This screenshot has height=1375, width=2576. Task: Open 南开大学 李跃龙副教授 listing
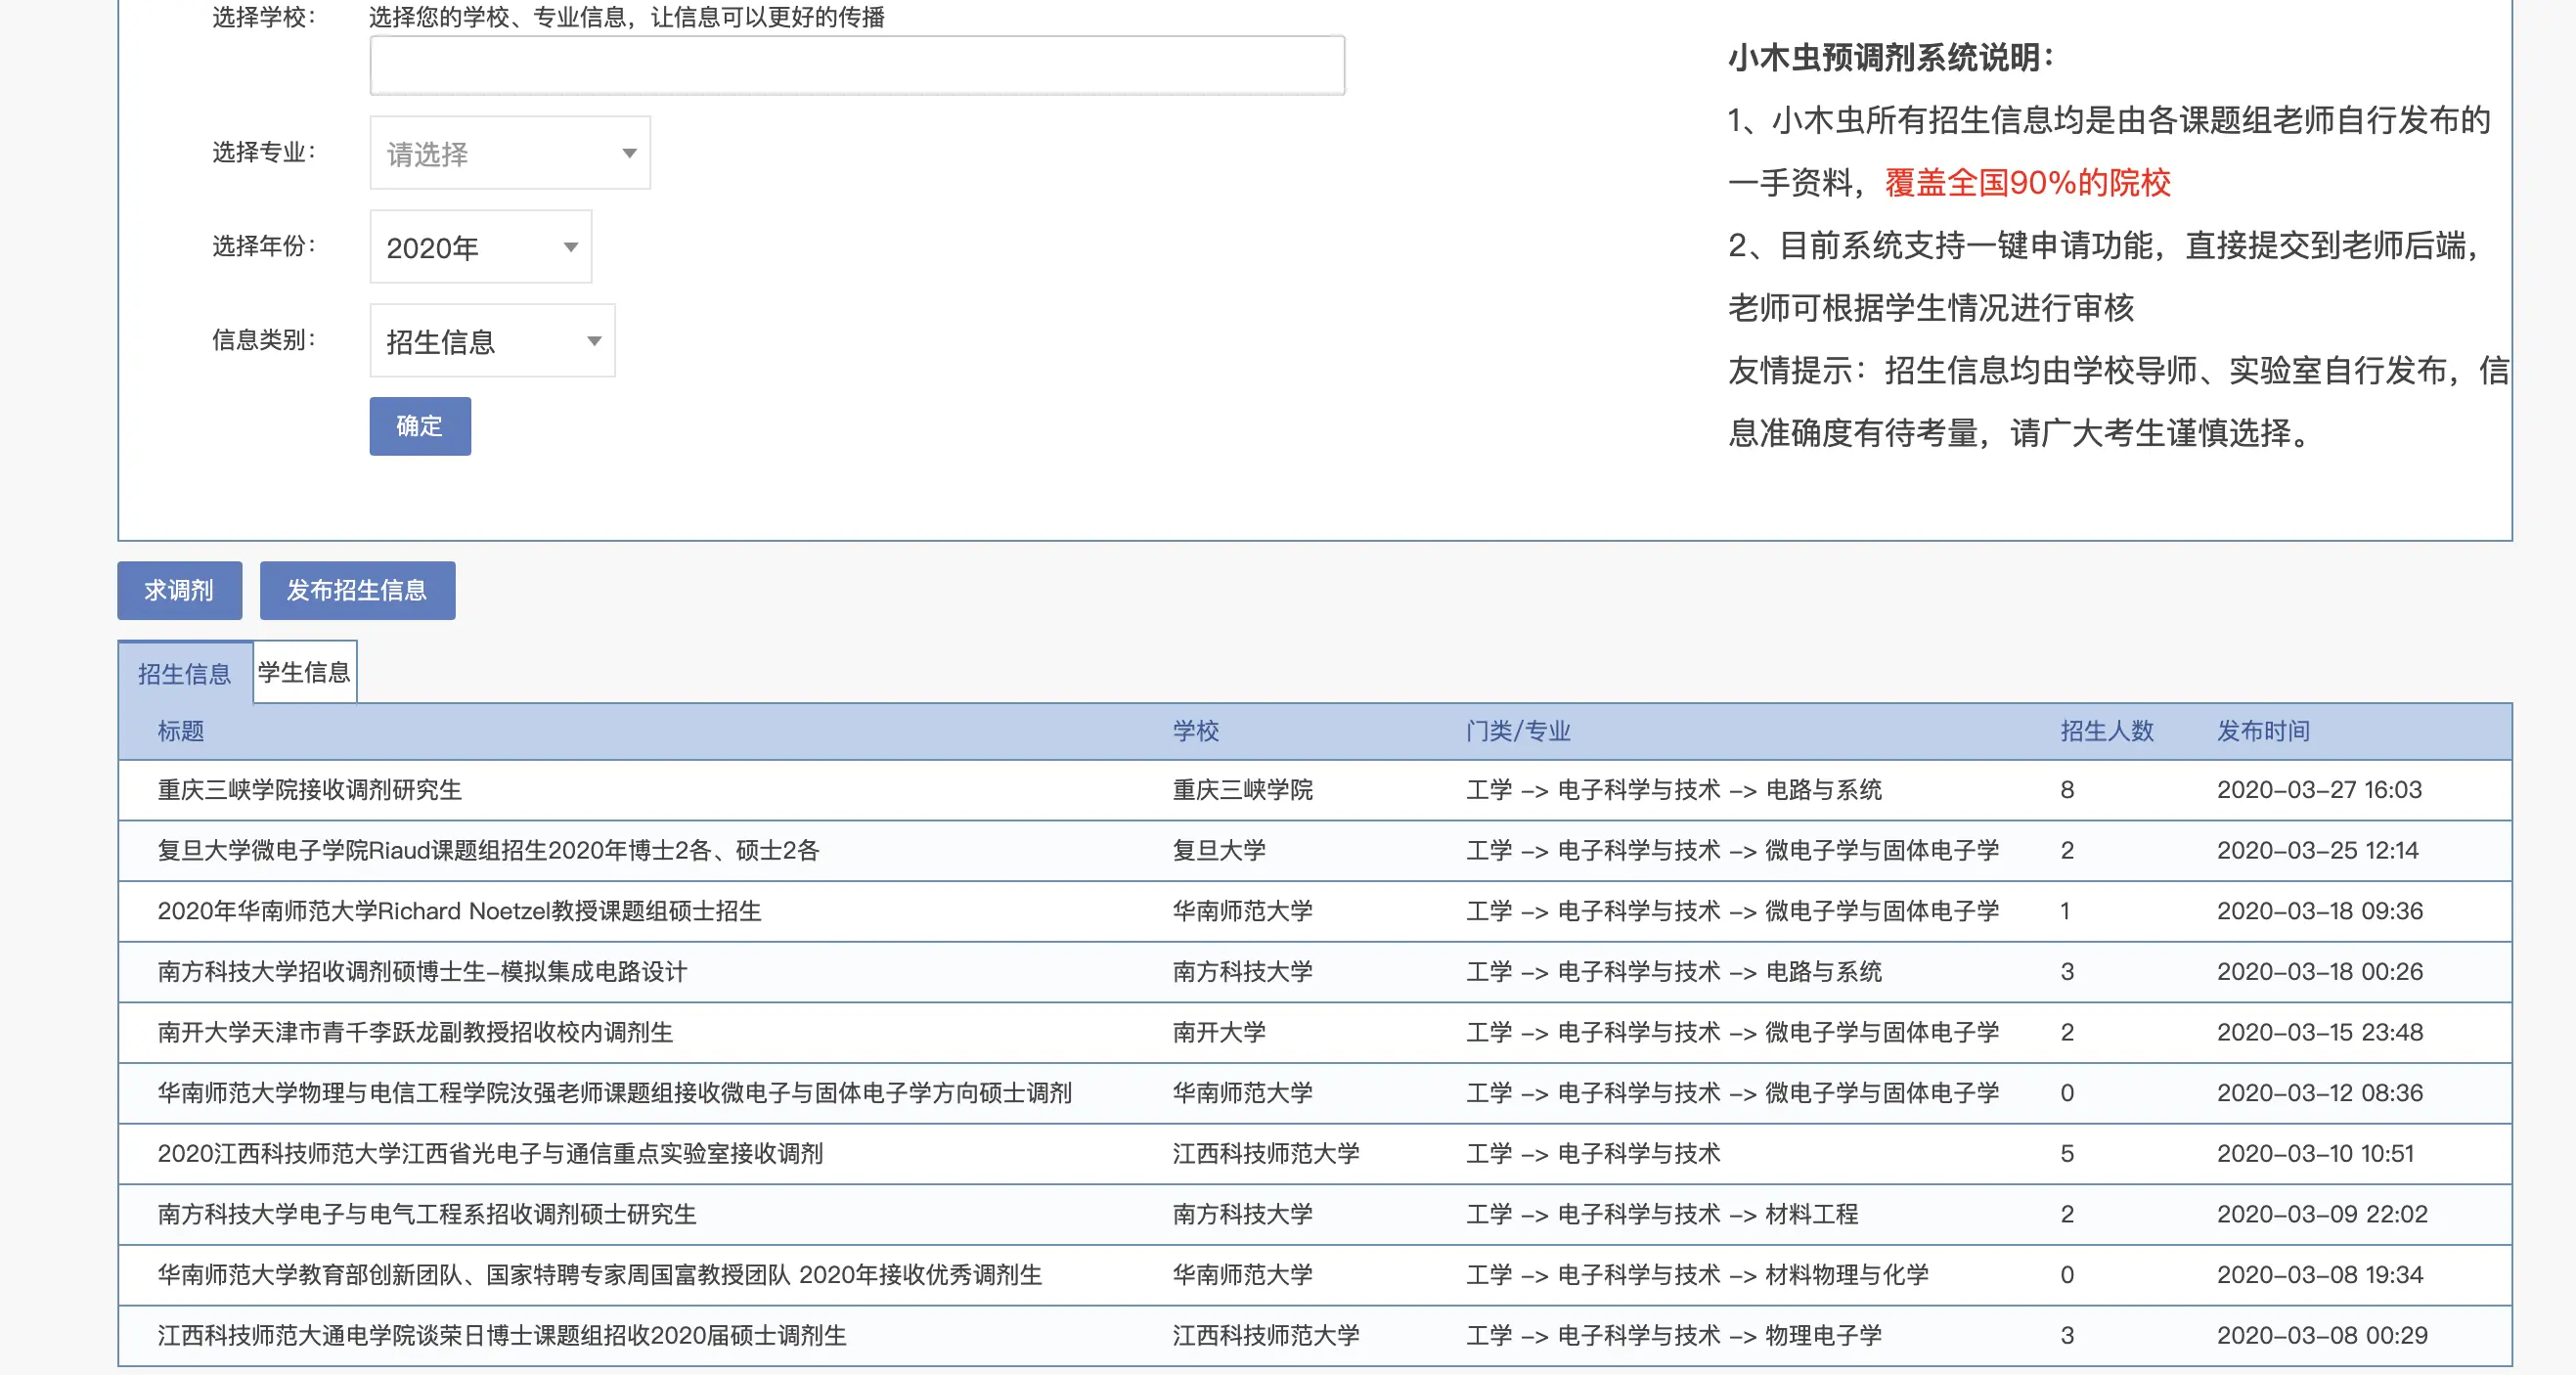[415, 1032]
